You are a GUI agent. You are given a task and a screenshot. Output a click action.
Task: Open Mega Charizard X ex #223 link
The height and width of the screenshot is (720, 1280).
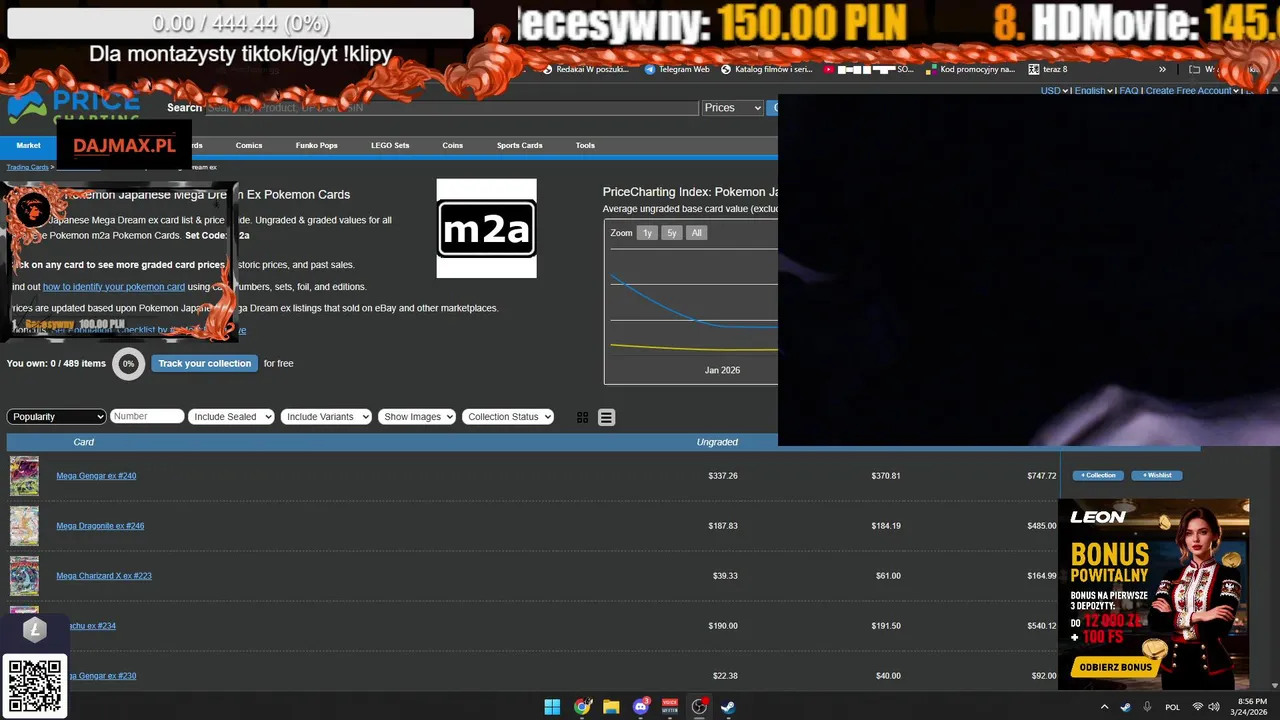[104, 576]
